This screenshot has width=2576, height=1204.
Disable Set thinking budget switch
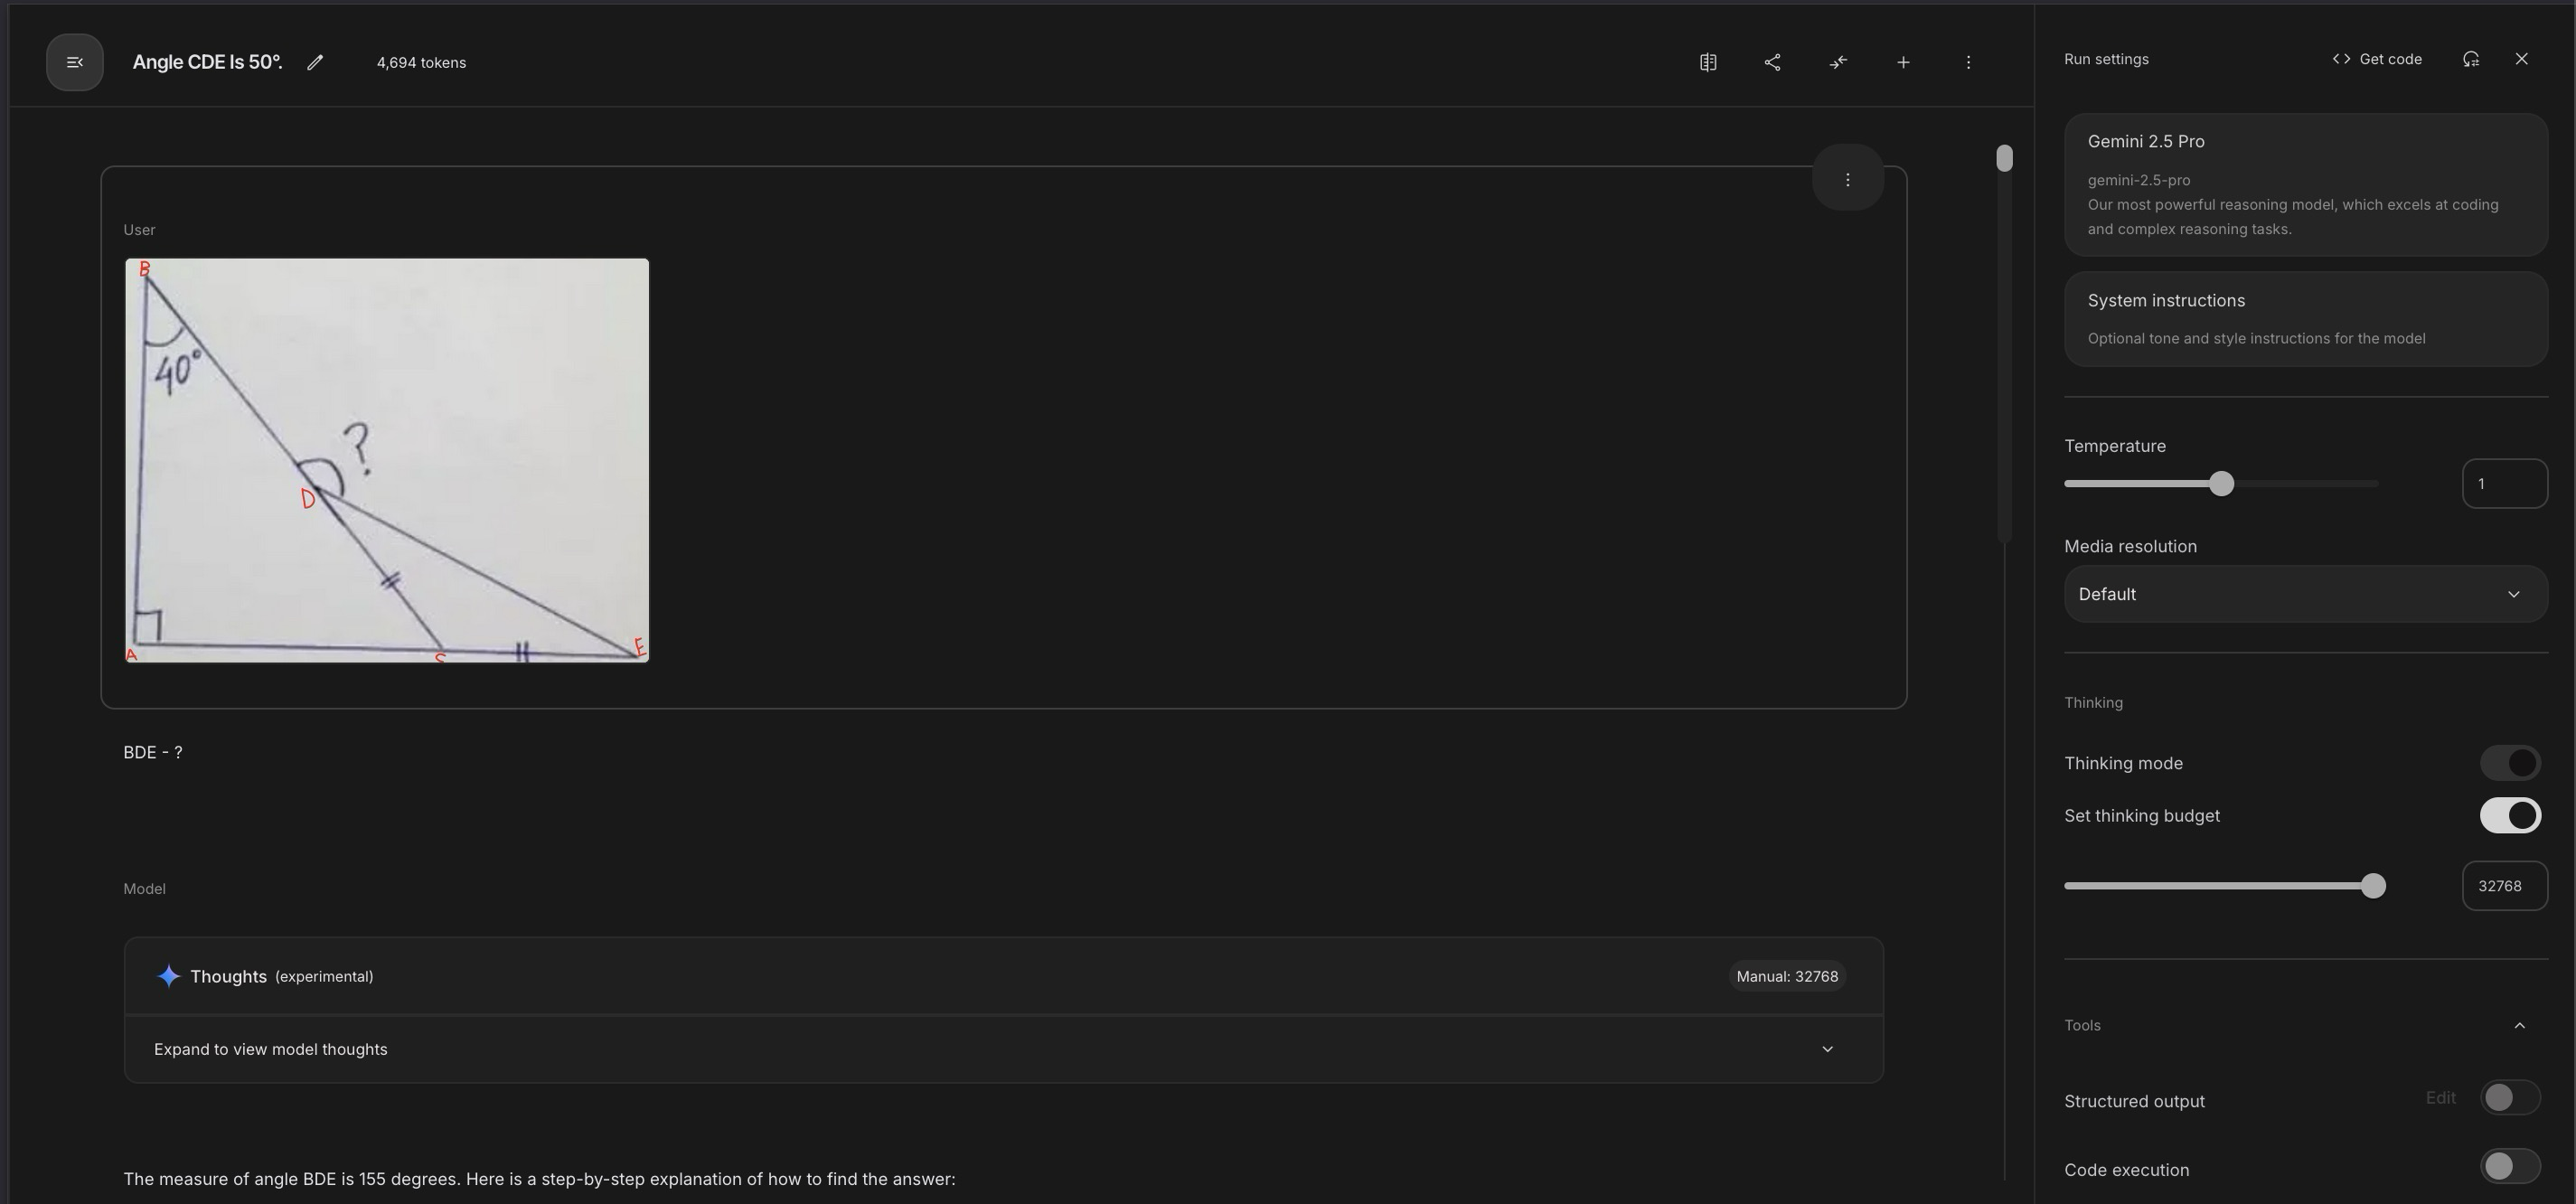pos(2509,815)
